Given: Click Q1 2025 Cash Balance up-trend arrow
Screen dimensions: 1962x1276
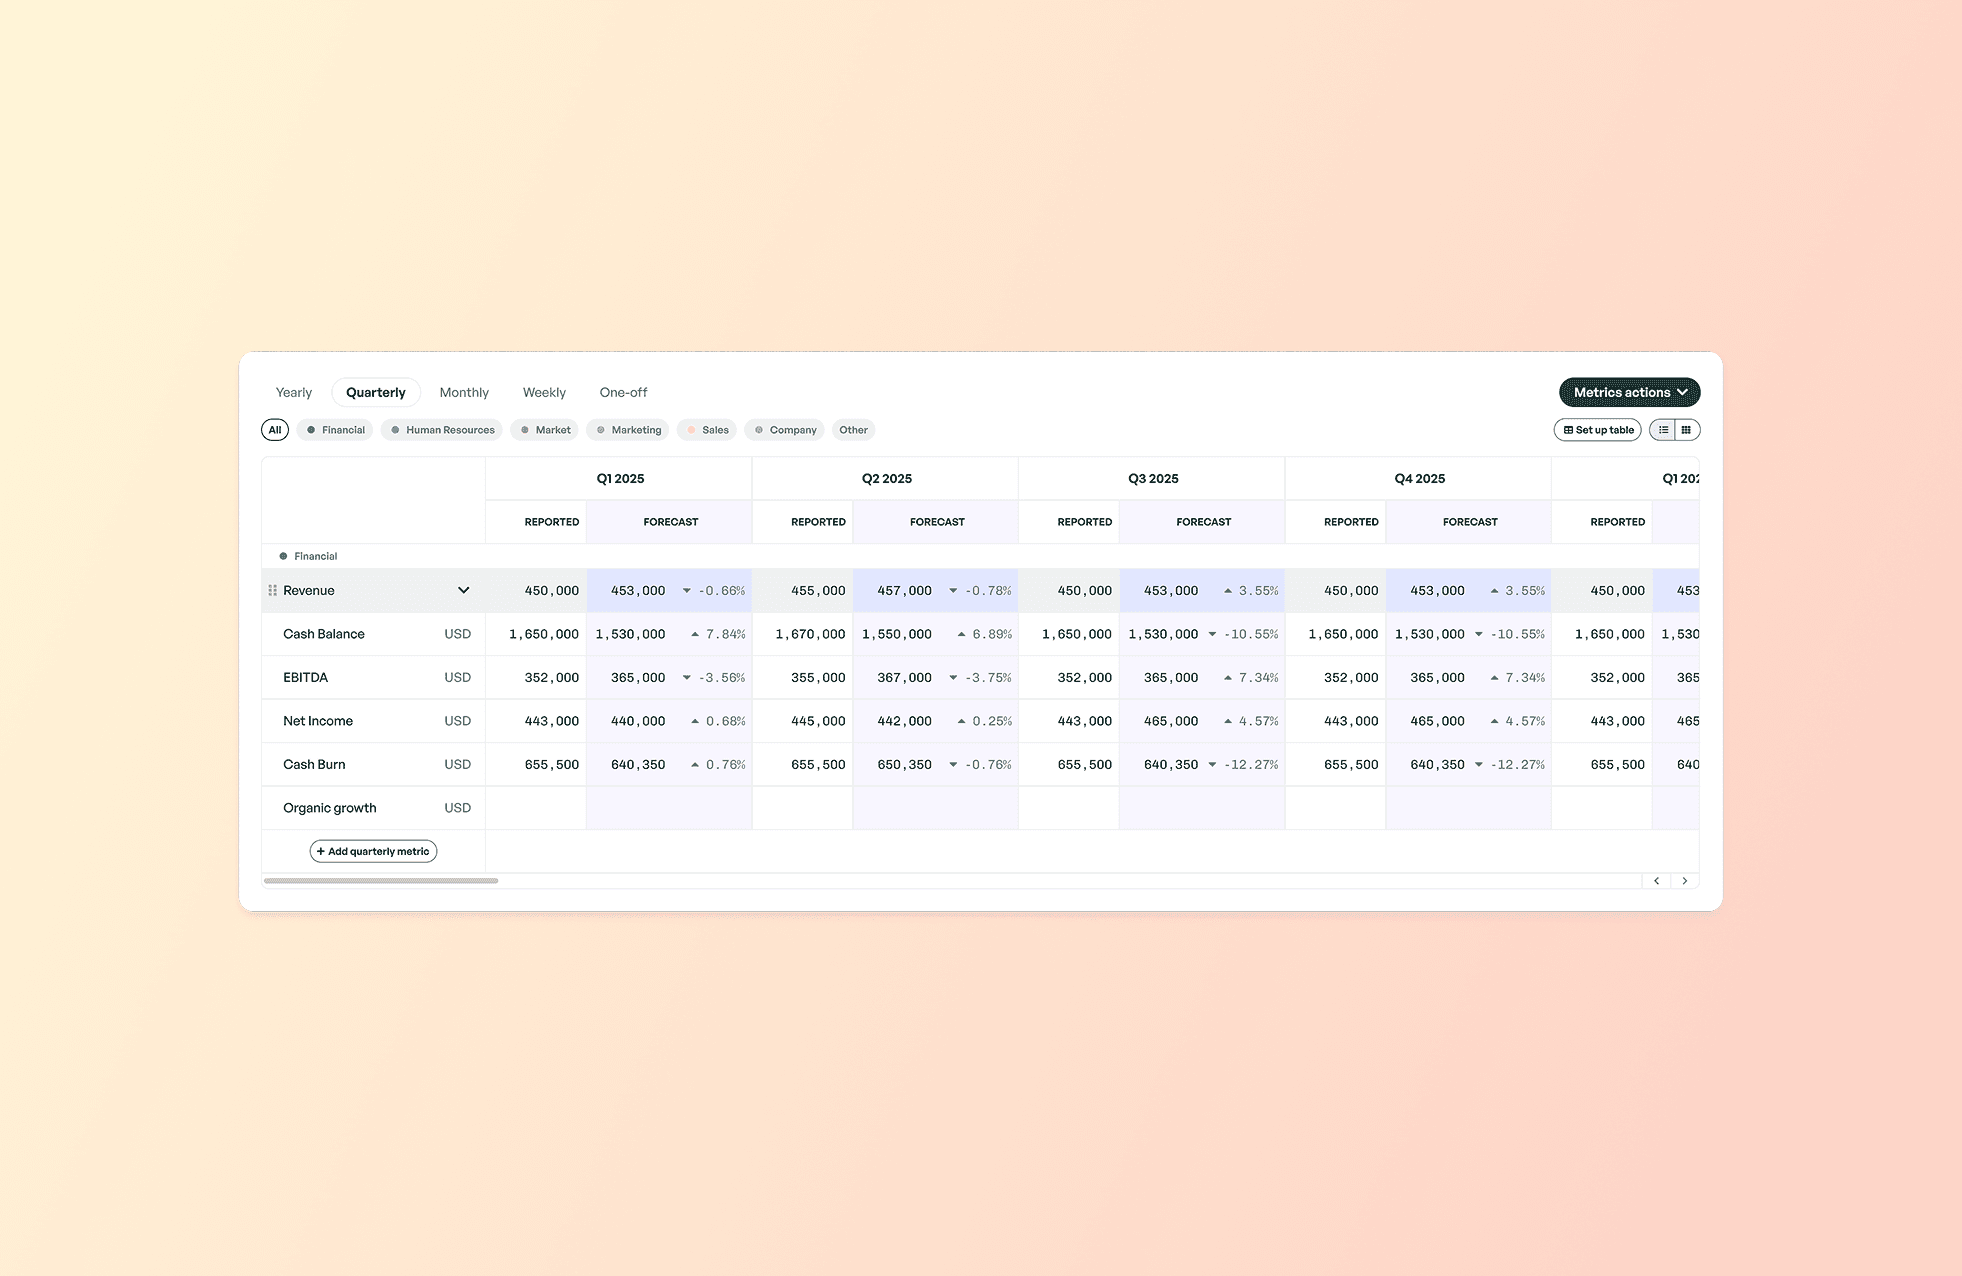Looking at the screenshot, I should click(695, 634).
